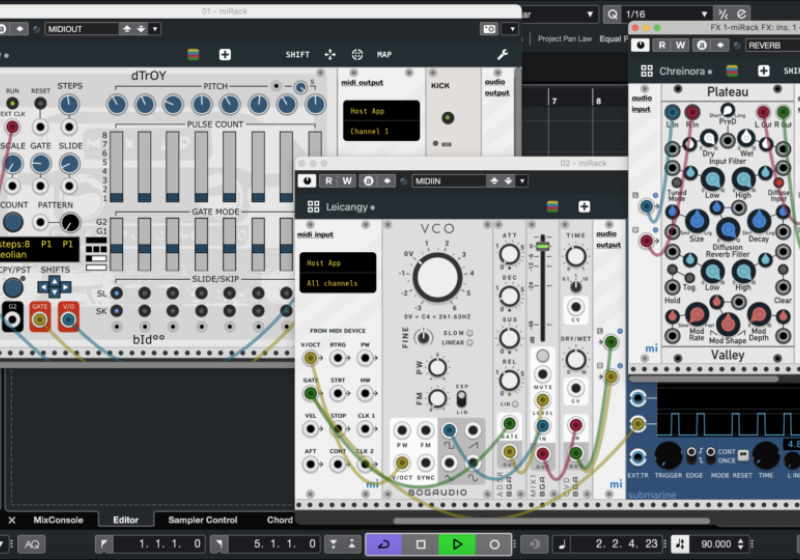Click the MAP button in miRack toolbar
This screenshot has width=800, height=560.
coord(384,54)
